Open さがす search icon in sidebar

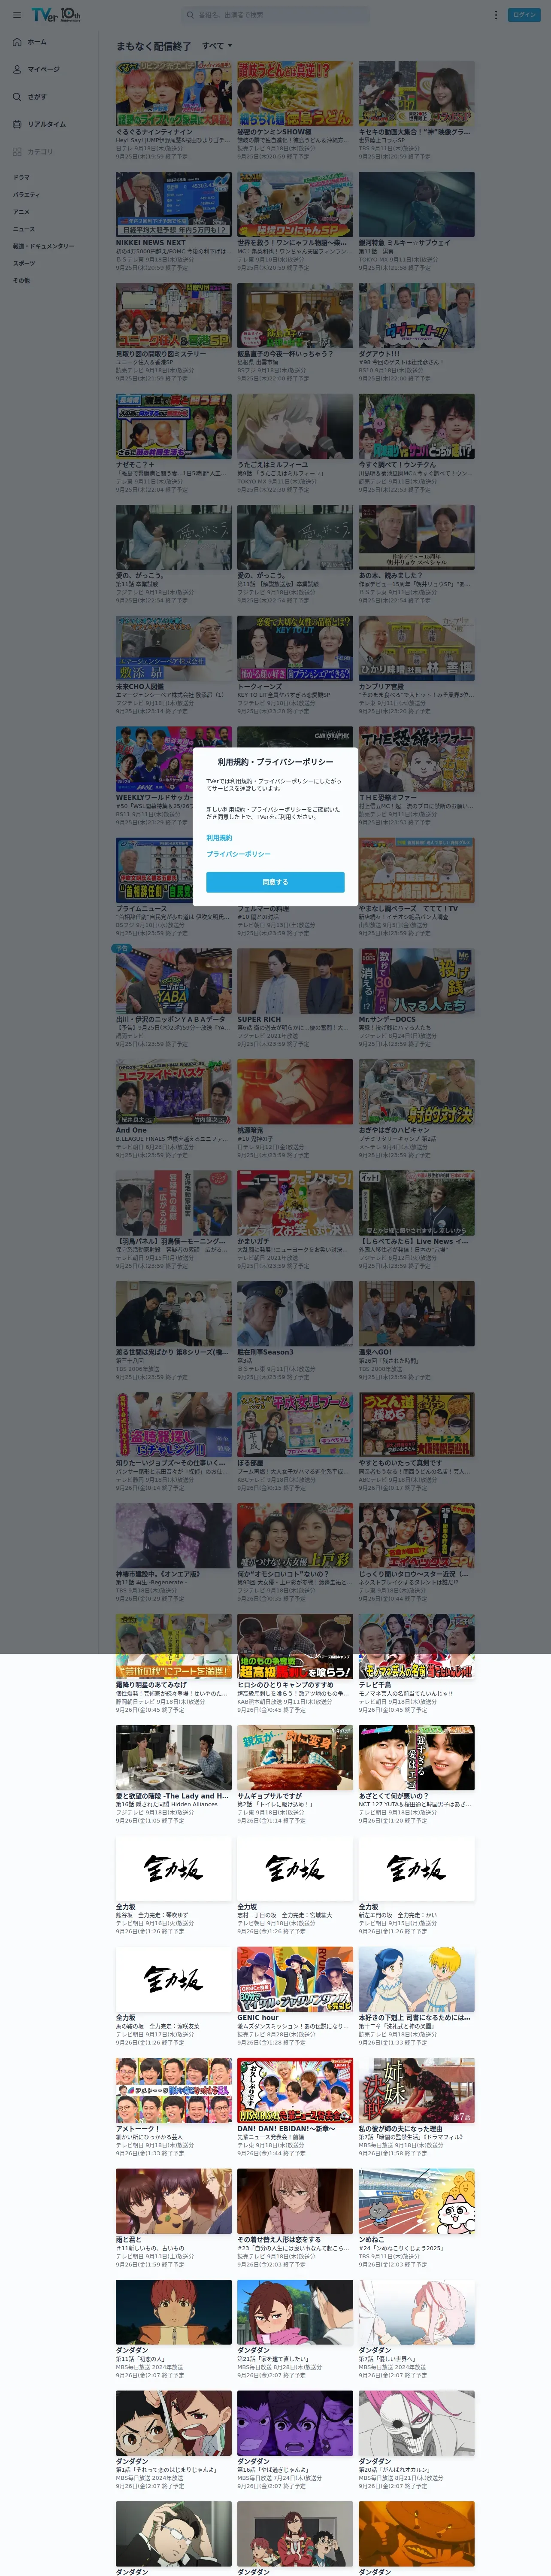(x=17, y=97)
